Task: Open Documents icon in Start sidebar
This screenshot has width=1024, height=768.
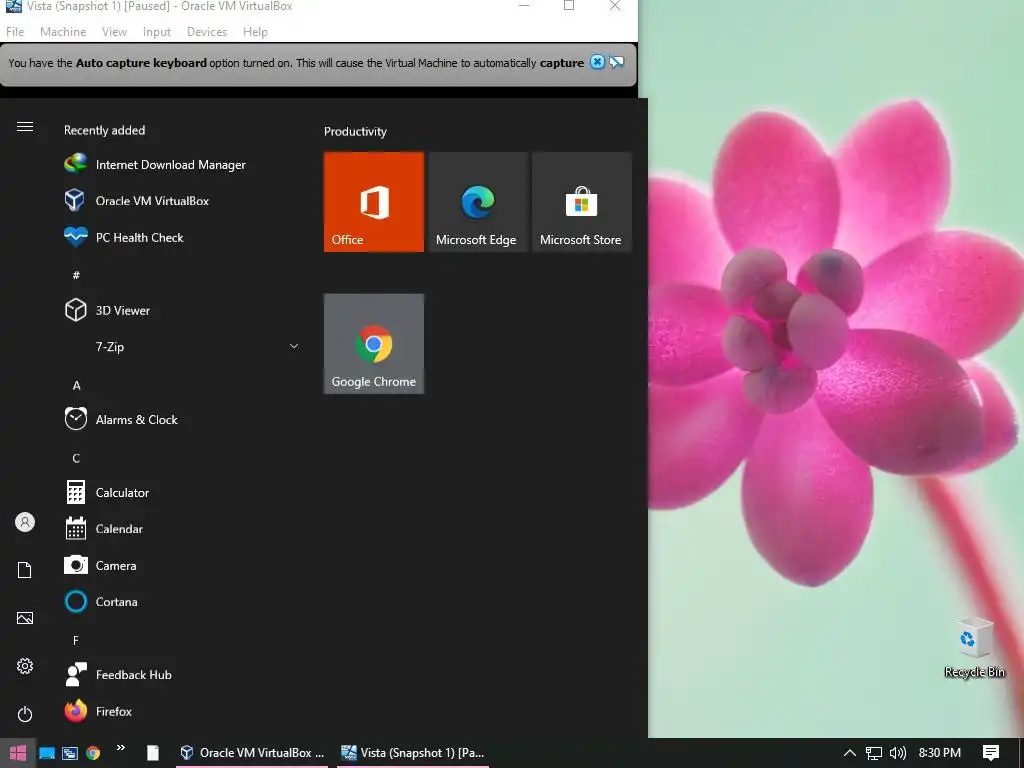Action: tap(25, 570)
